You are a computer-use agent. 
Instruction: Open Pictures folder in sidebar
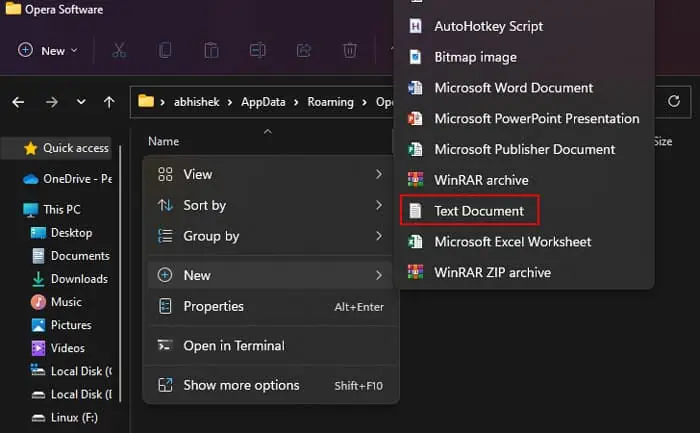point(61,325)
